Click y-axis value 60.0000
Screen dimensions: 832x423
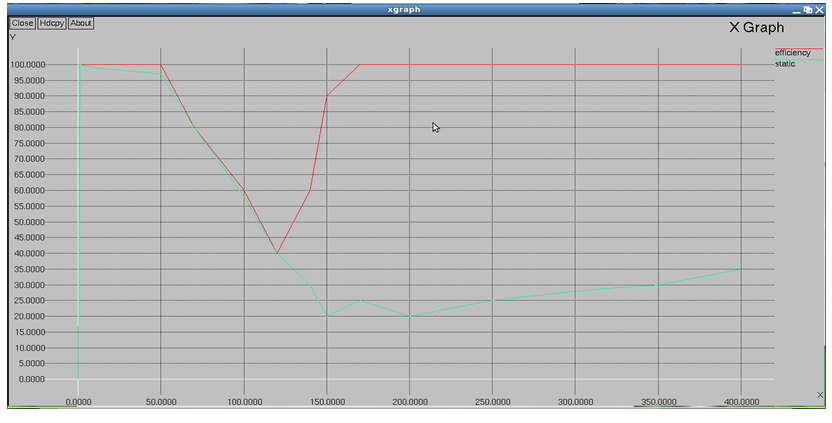pyautogui.click(x=28, y=191)
